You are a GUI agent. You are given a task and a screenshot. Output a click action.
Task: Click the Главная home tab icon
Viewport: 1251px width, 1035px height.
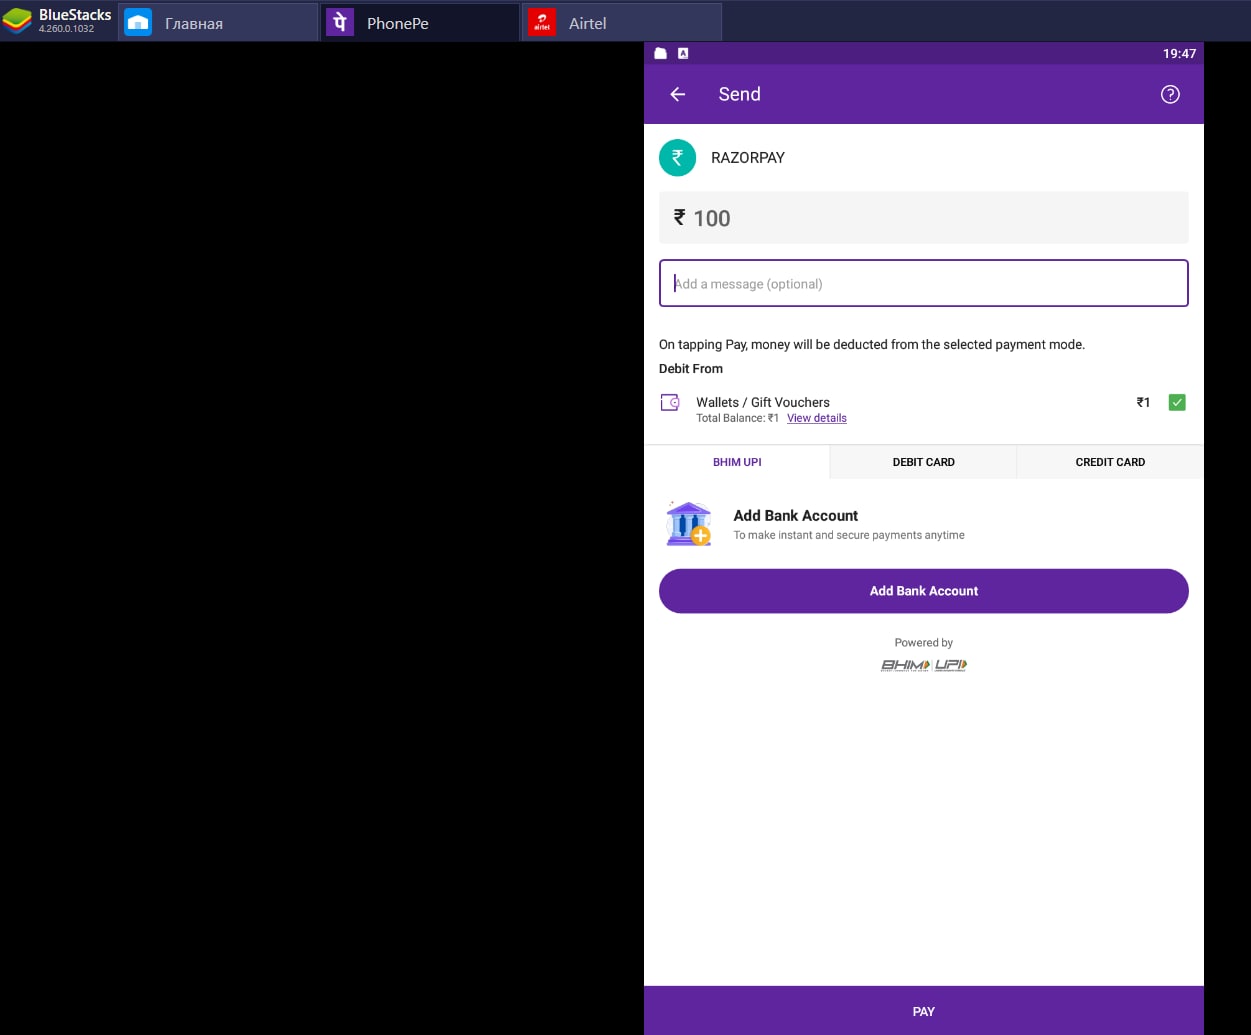pos(138,22)
